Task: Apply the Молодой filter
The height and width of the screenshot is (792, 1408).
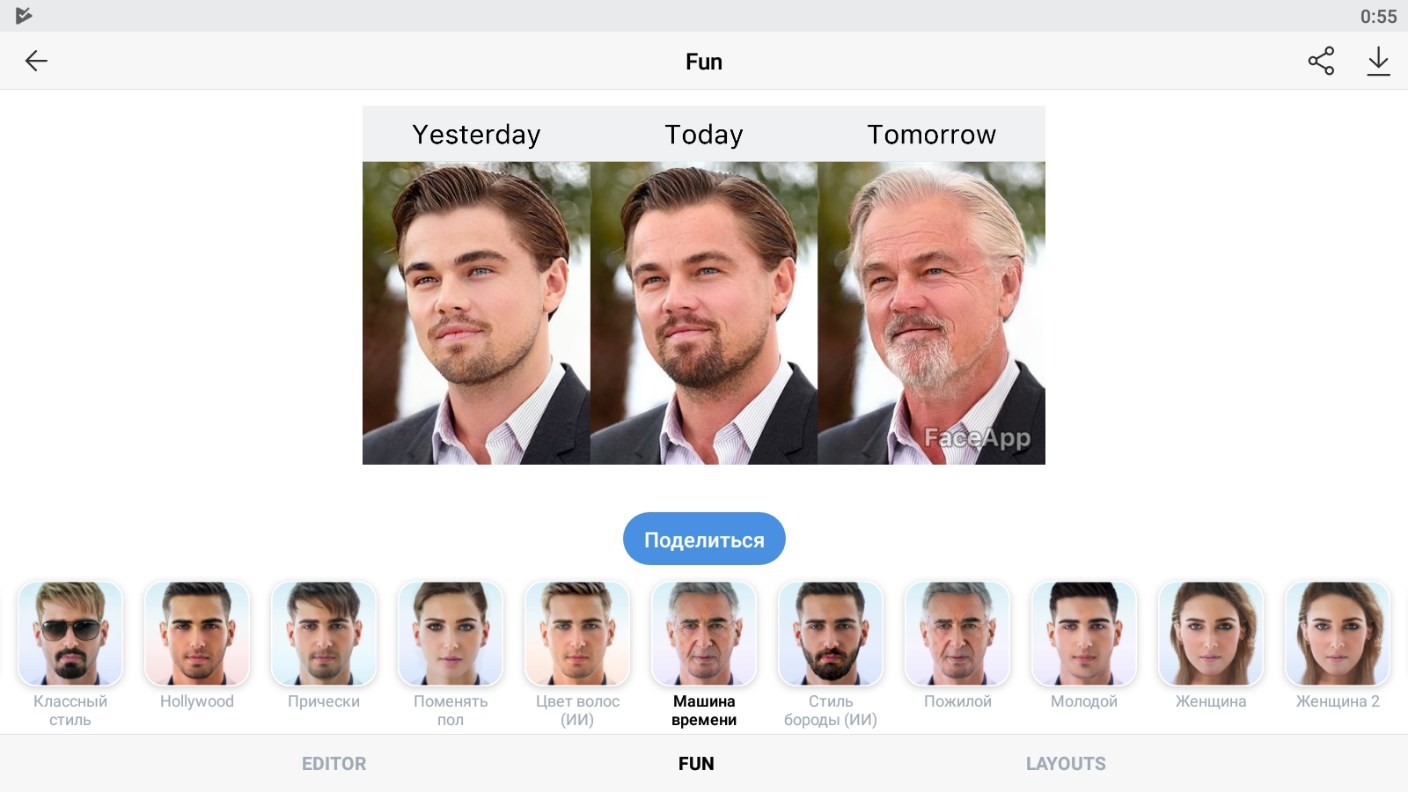Action: pos(1084,634)
